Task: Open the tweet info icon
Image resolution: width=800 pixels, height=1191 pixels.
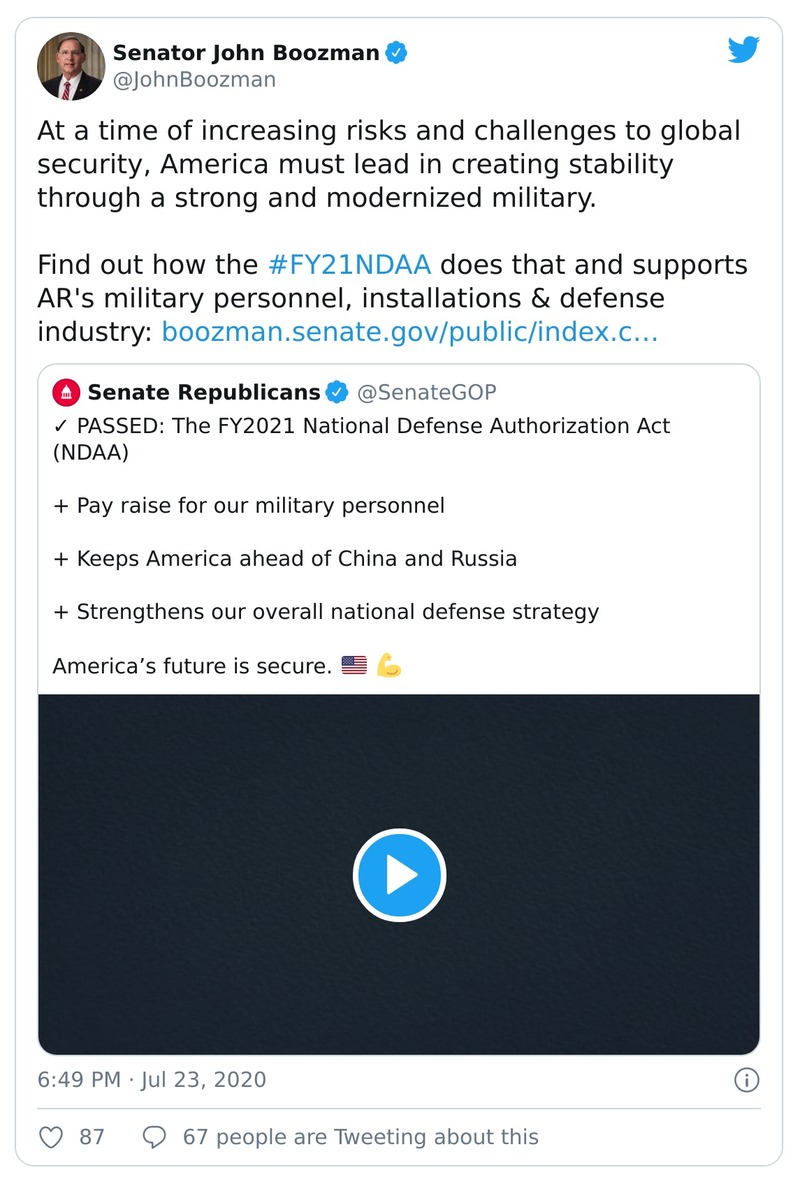Action: click(746, 1080)
